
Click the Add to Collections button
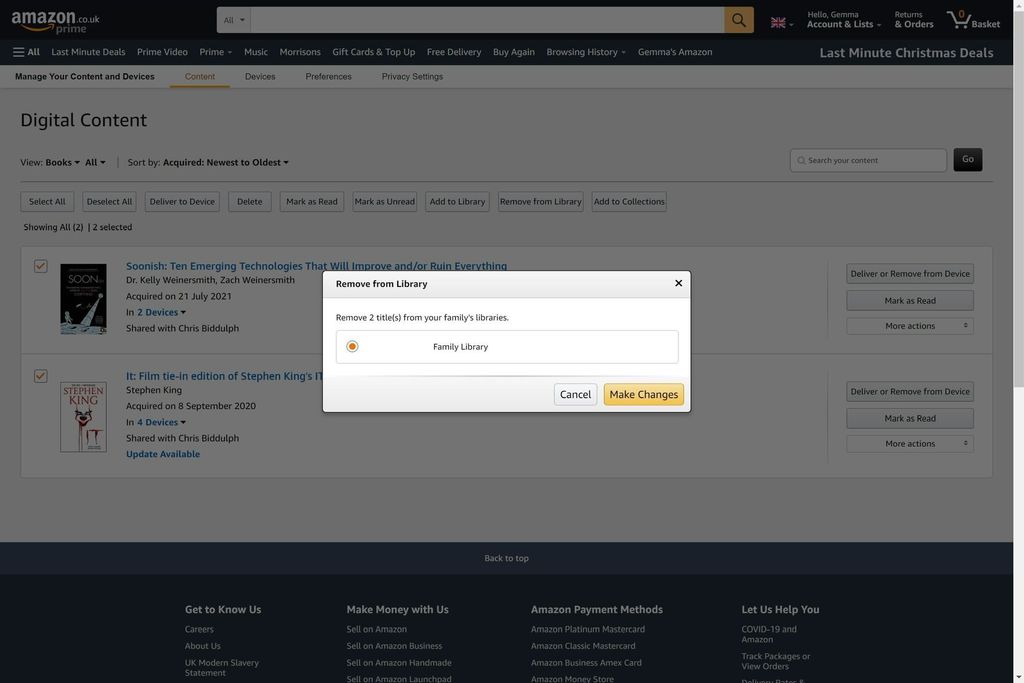tap(629, 201)
